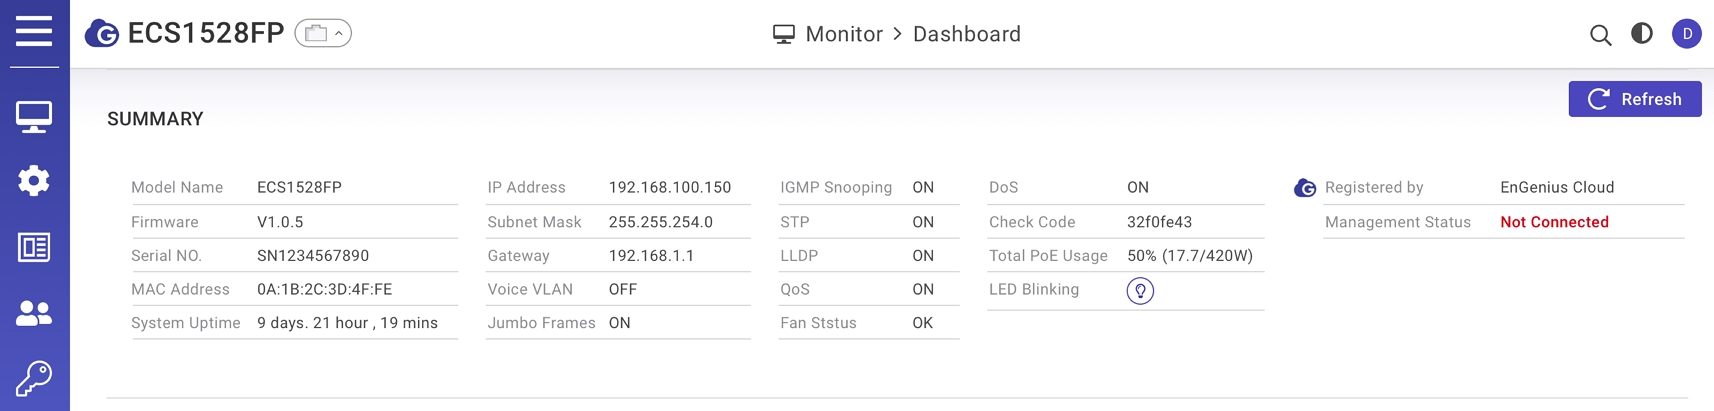The height and width of the screenshot is (411, 1714).
Task: Click the newspaper layout sidebar icon
Action: coord(34,247)
